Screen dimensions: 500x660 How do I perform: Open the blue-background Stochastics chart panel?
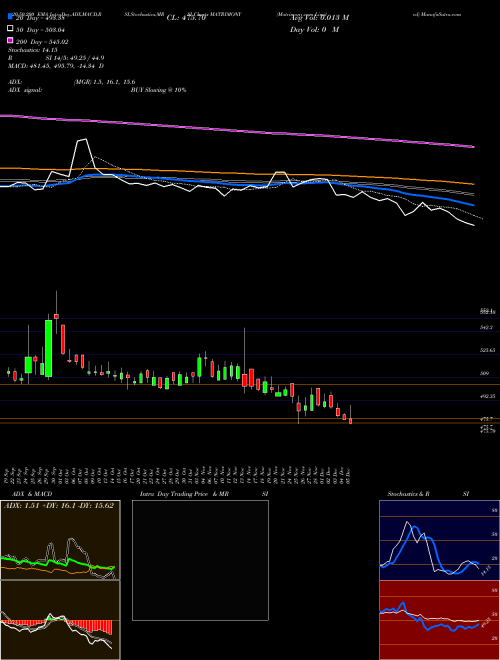coord(439,540)
